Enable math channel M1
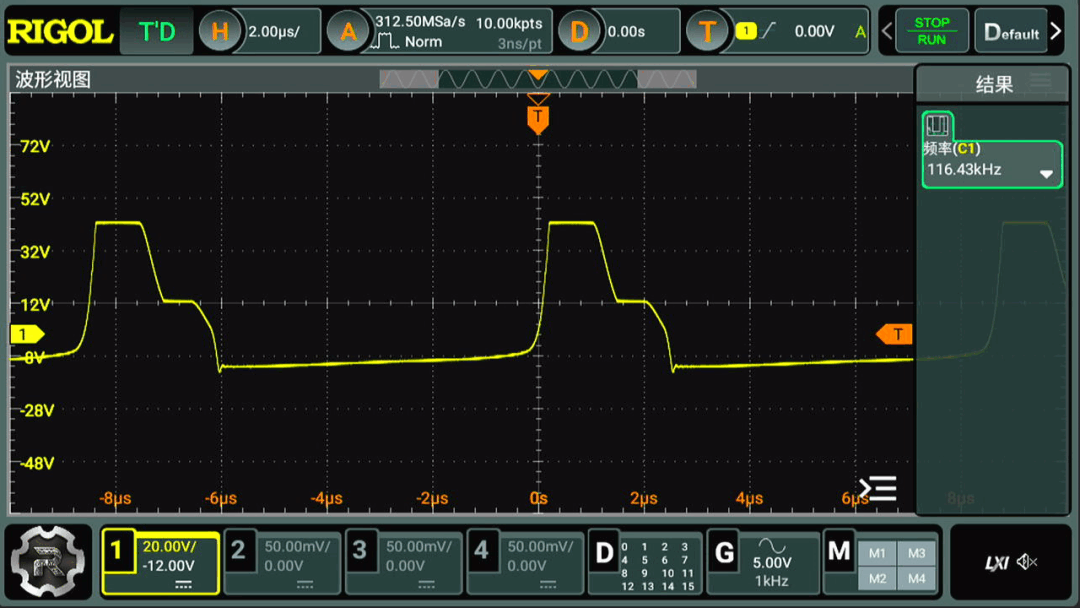Screen dimensions: 1080x608 [x=877, y=553]
